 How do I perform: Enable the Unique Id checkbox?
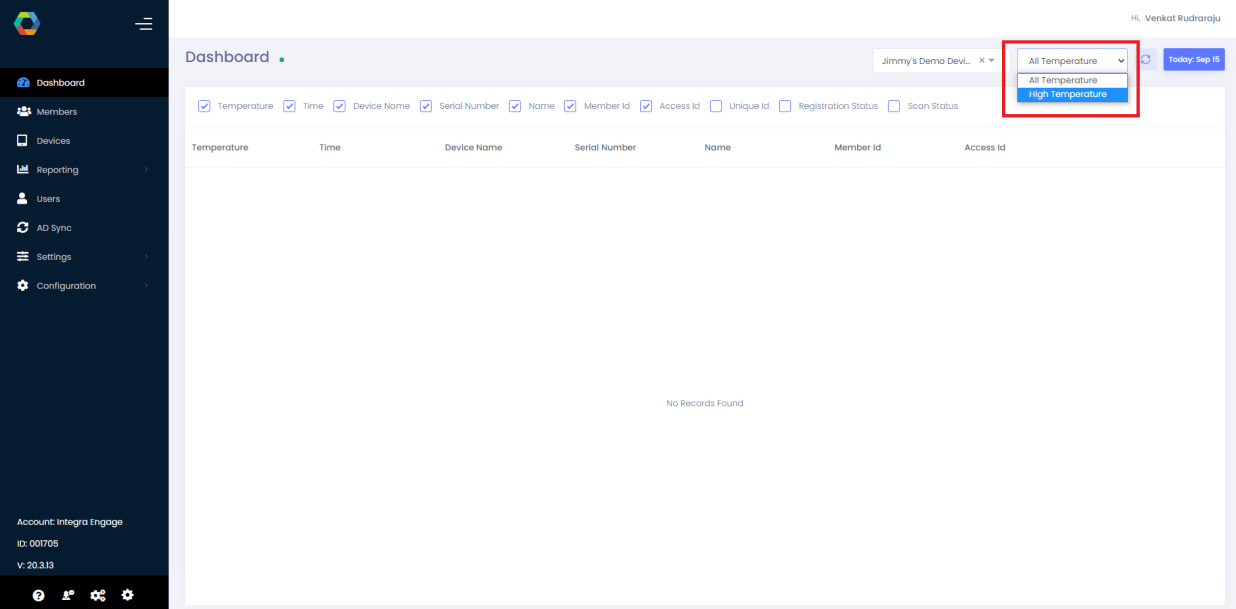click(x=716, y=105)
